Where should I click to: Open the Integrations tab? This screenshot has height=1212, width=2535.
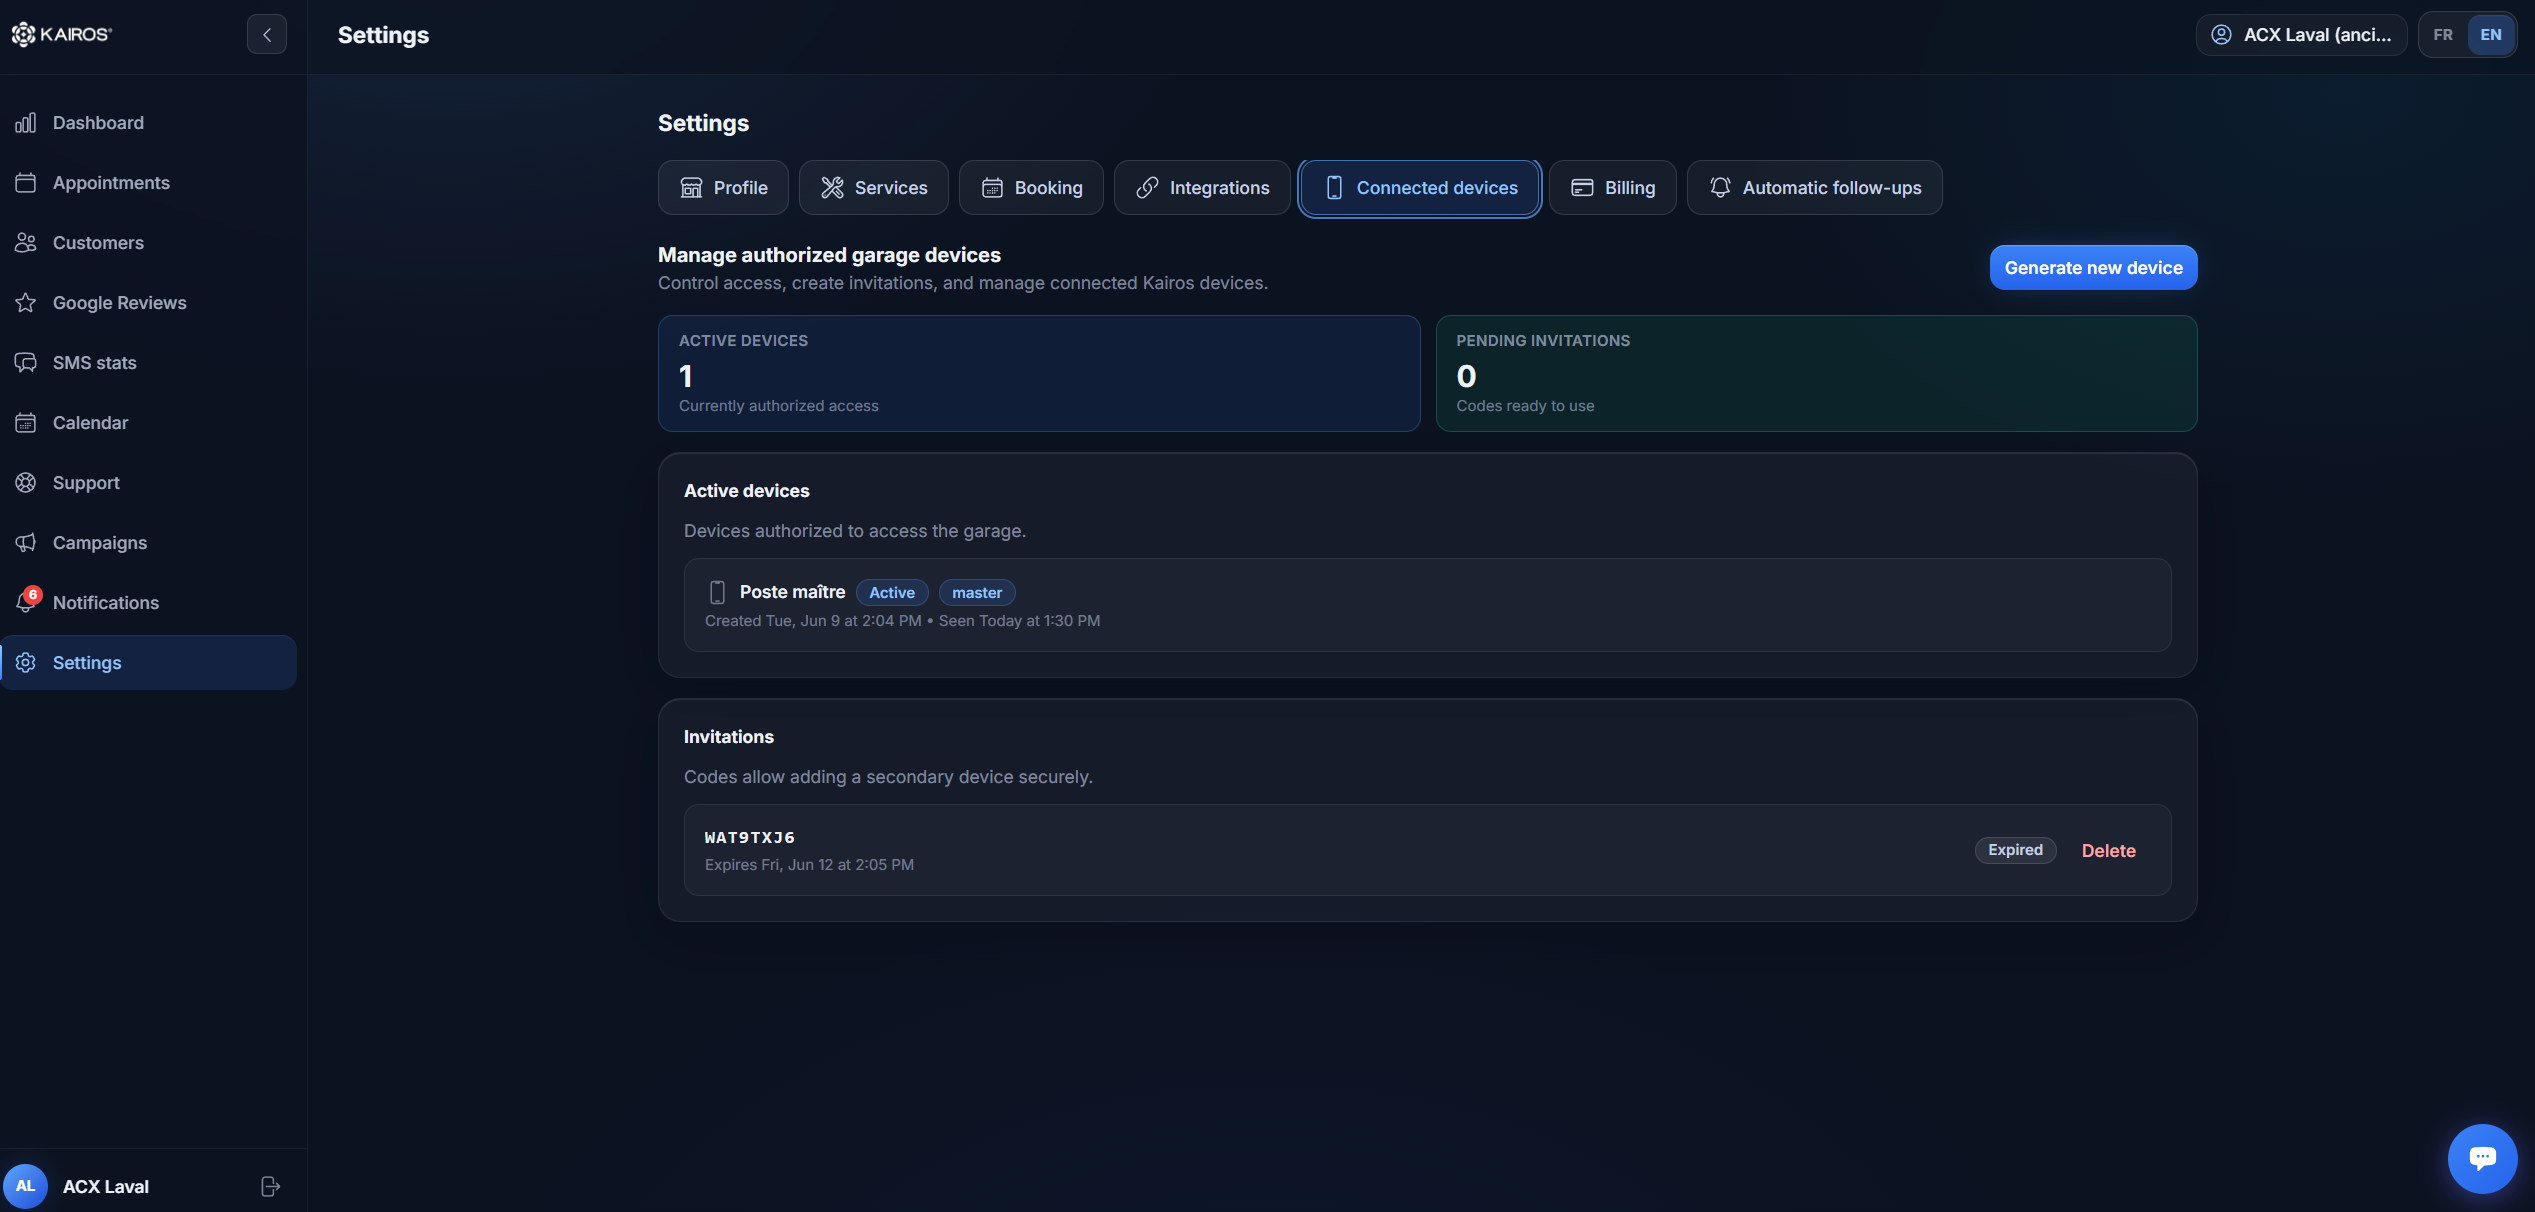(1202, 187)
